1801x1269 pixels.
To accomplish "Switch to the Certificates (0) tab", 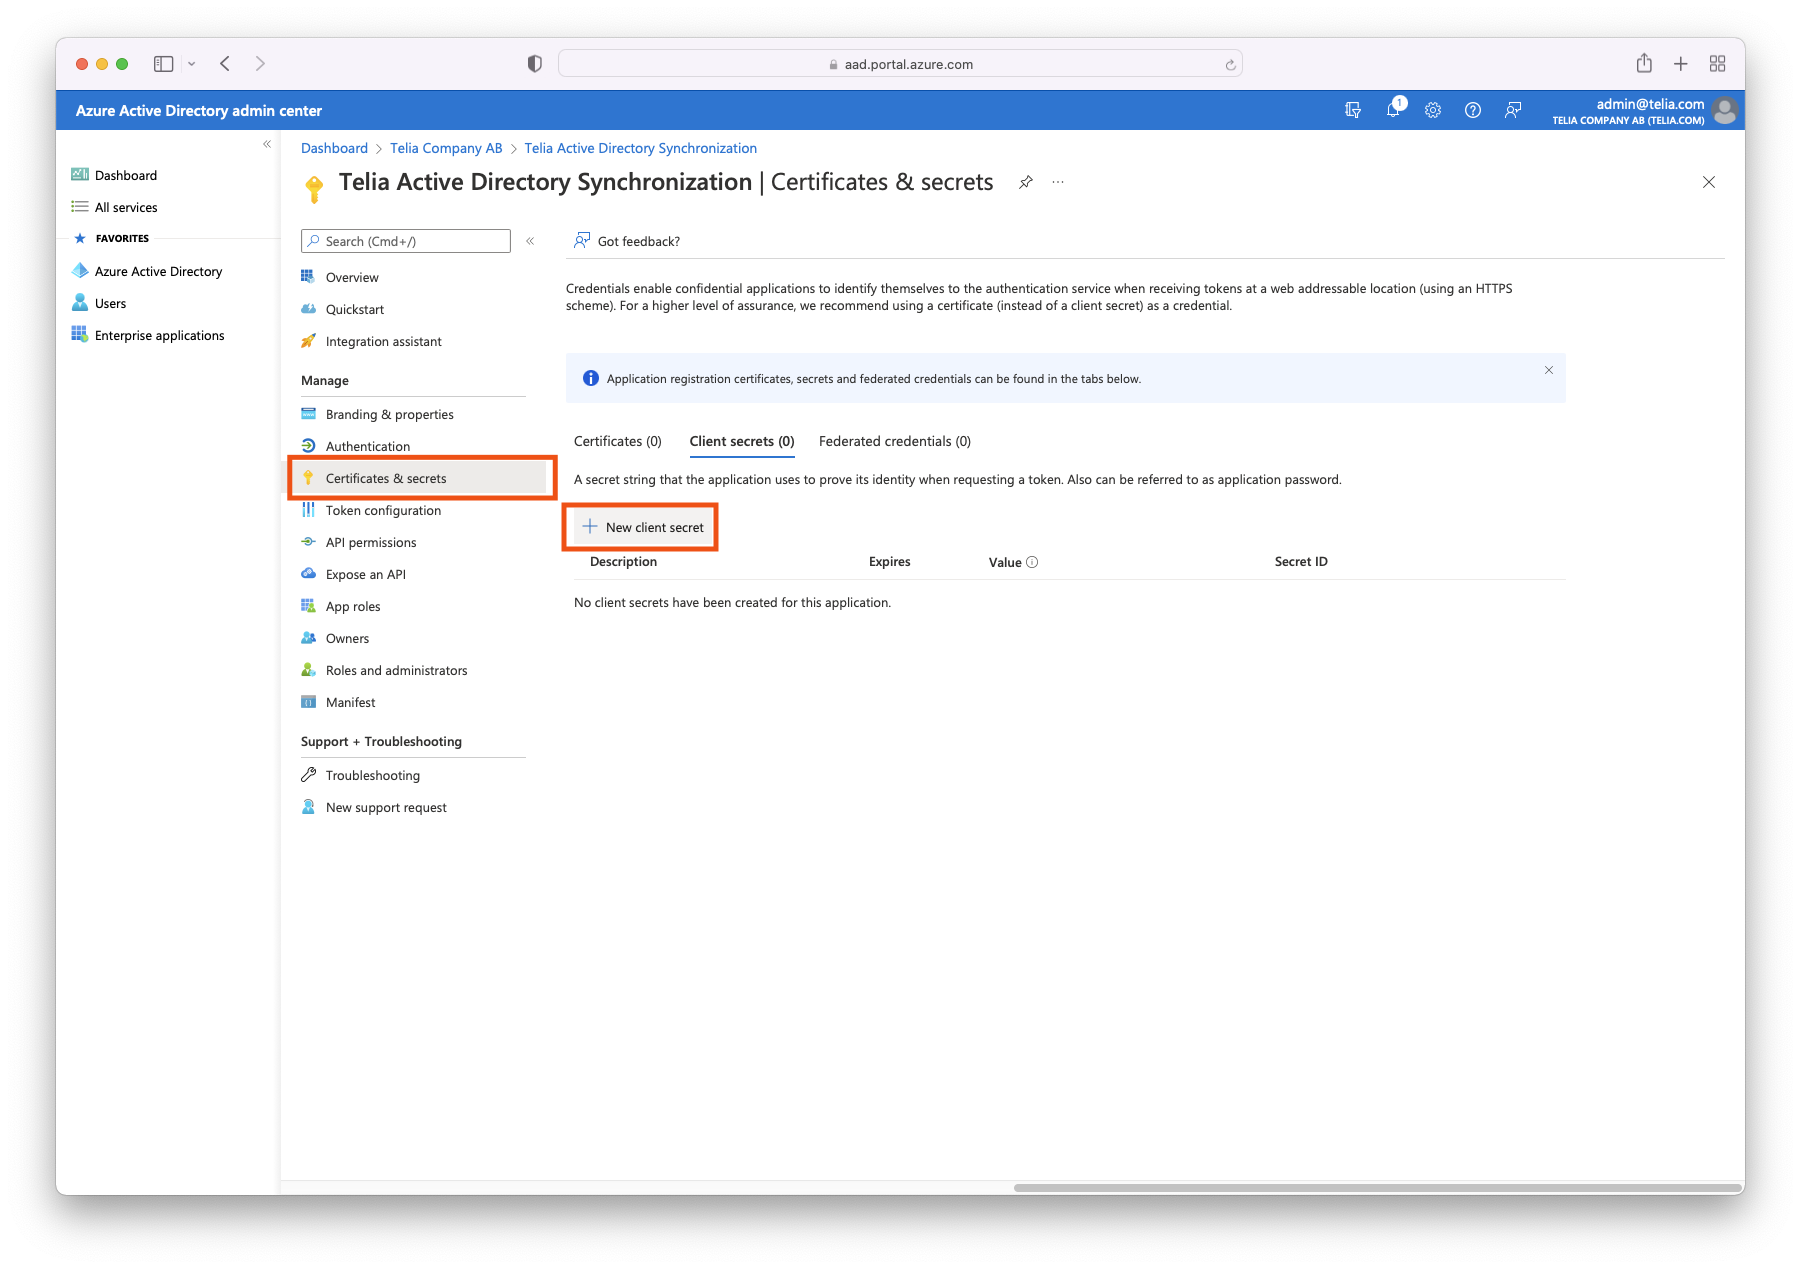I will (x=618, y=441).
